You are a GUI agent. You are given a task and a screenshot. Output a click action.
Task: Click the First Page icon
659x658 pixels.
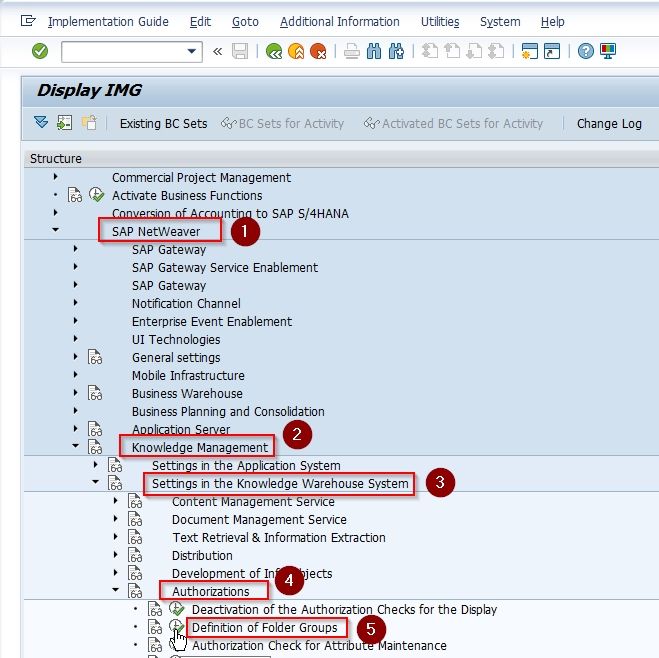tap(430, 51)
